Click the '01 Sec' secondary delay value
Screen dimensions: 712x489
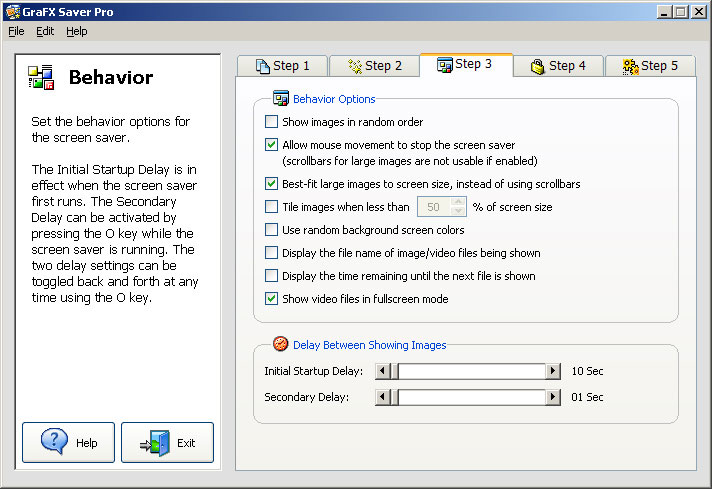pyautogui.click(x=587, y=397)
